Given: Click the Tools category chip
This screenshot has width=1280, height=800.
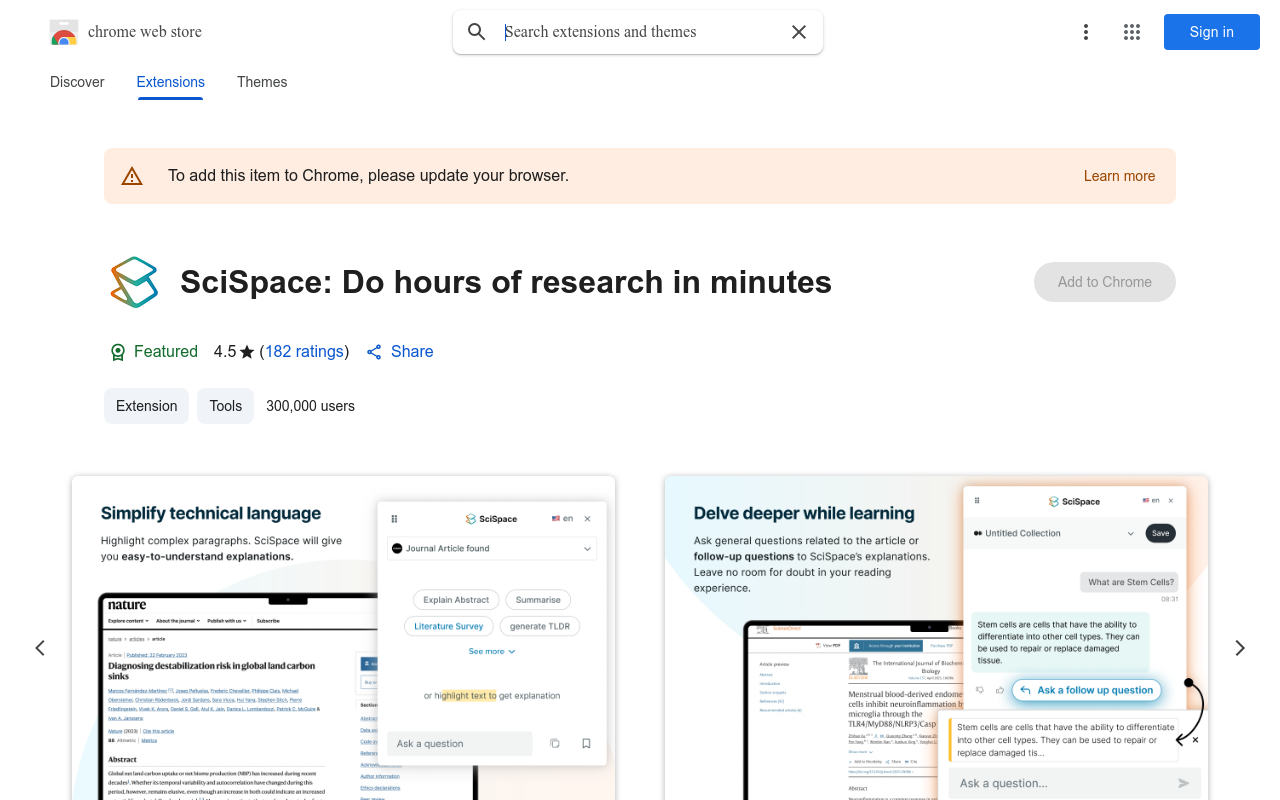Looking at the screenshot, I should pos(226,406).
